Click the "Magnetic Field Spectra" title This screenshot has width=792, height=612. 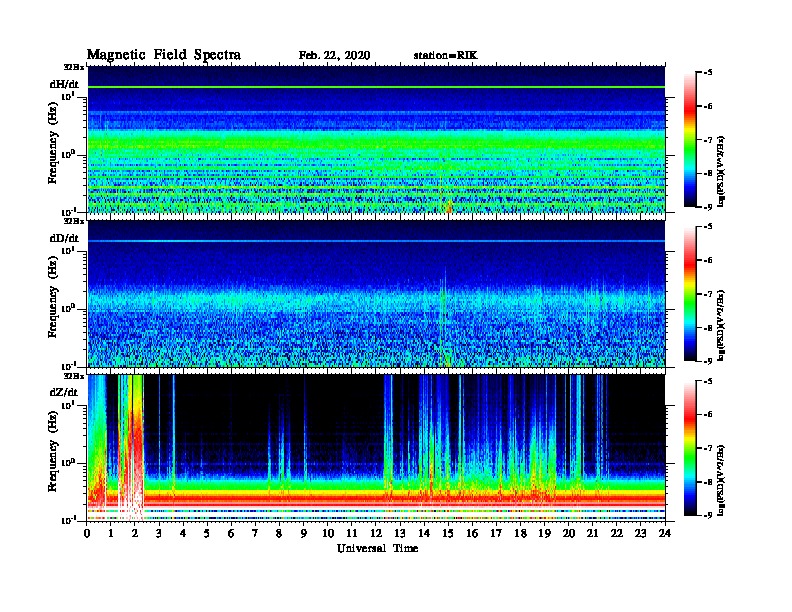(x=164, y=55)
